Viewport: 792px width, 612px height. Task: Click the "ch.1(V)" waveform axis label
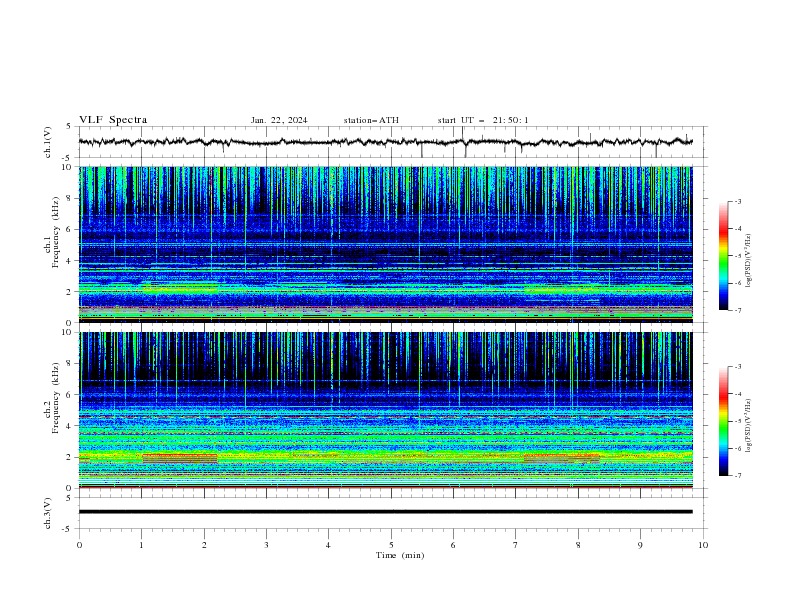48,142
